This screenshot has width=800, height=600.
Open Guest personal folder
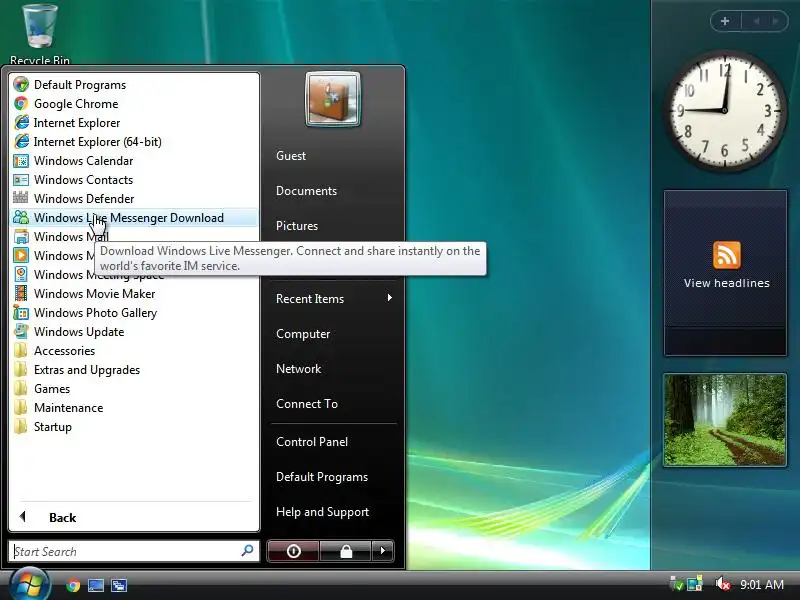(x=291, y=156)
